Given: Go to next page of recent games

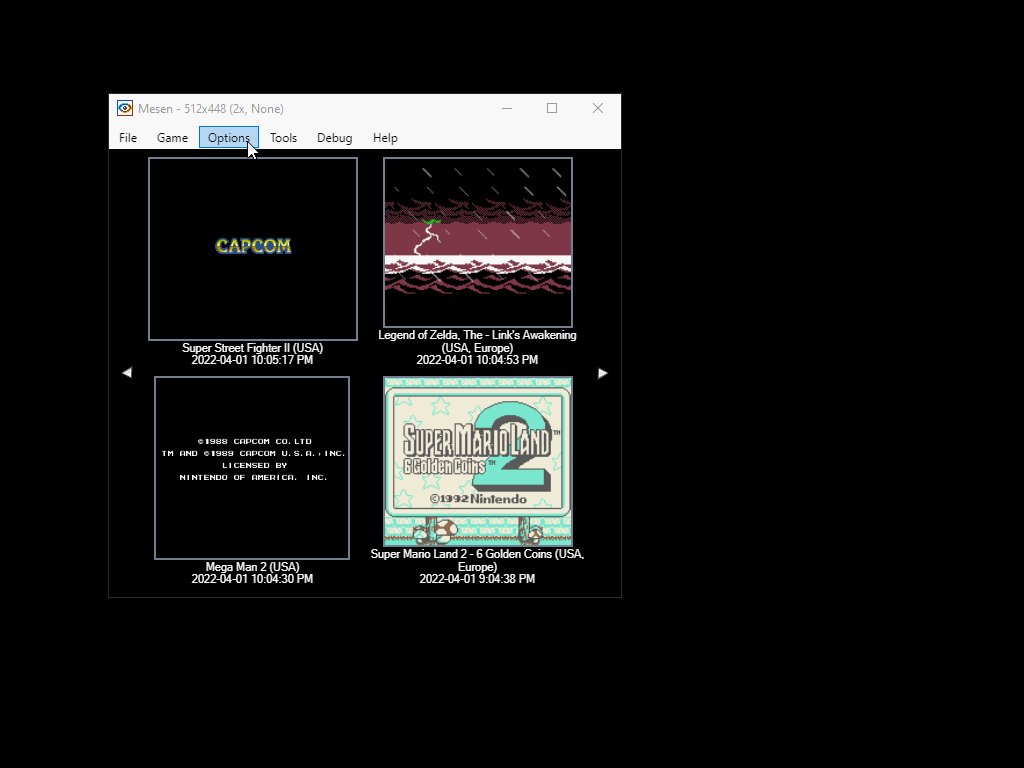Looking at the screenshot, I should pyautogui.click(x=603, y=373).
